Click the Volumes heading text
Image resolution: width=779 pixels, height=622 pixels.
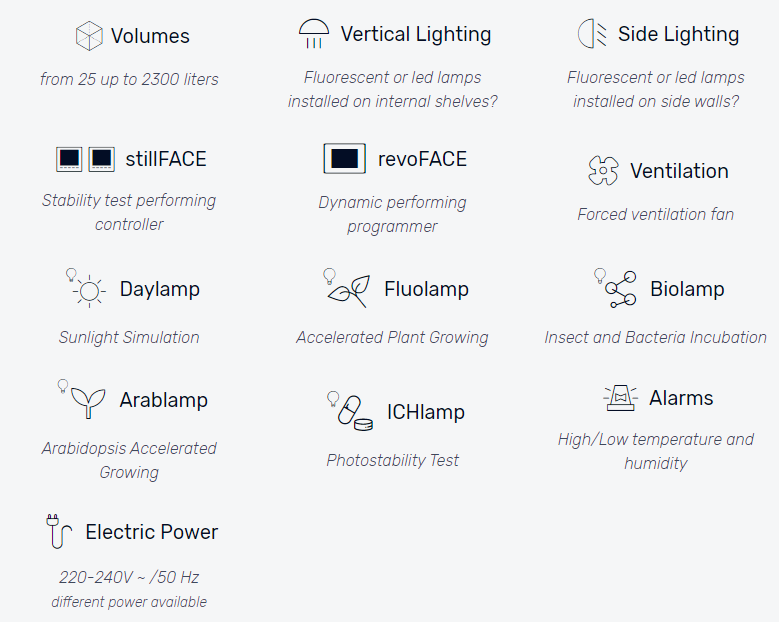tap(150, 36)
